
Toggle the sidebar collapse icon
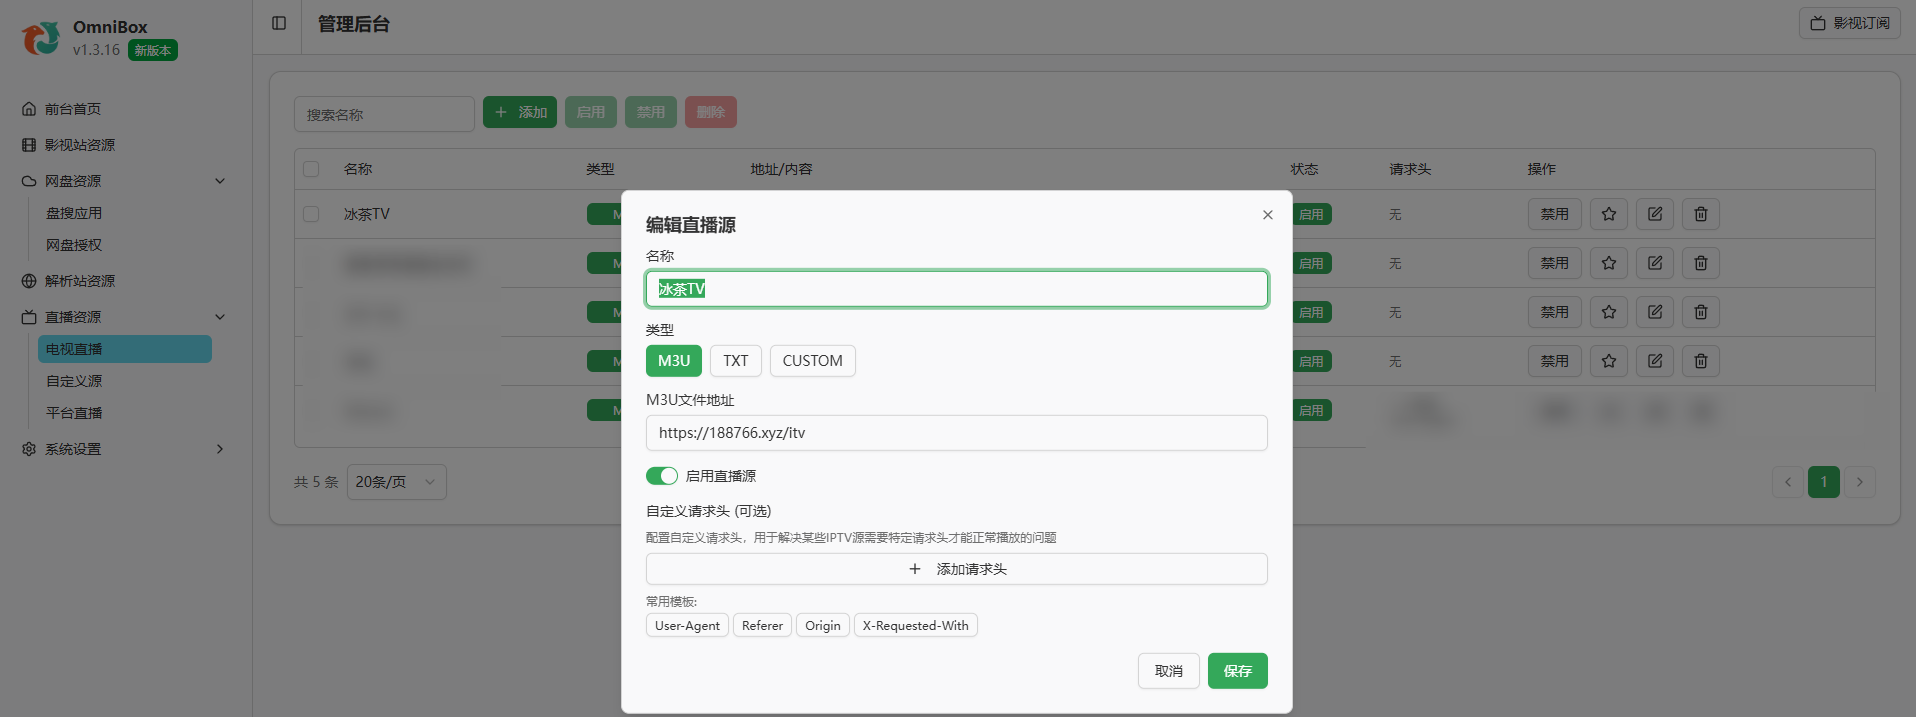[x=279, y=23]
